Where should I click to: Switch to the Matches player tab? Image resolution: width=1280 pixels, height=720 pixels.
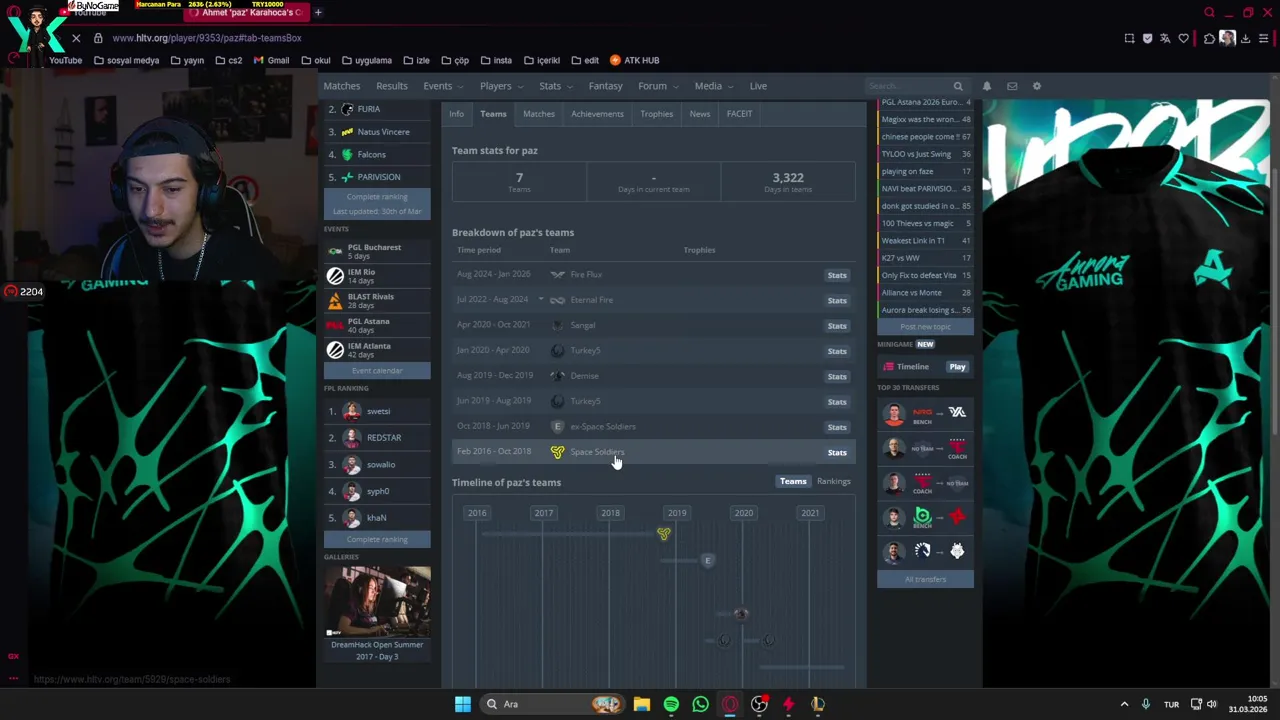pyautogui.click(x=538, y=114)
